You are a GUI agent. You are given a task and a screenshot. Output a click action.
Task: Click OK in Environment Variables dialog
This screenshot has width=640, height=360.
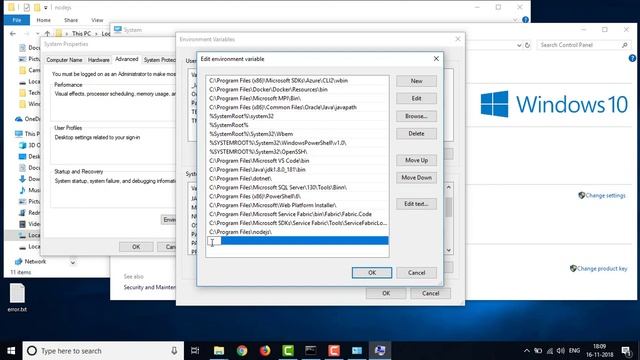tap(386, 293)
